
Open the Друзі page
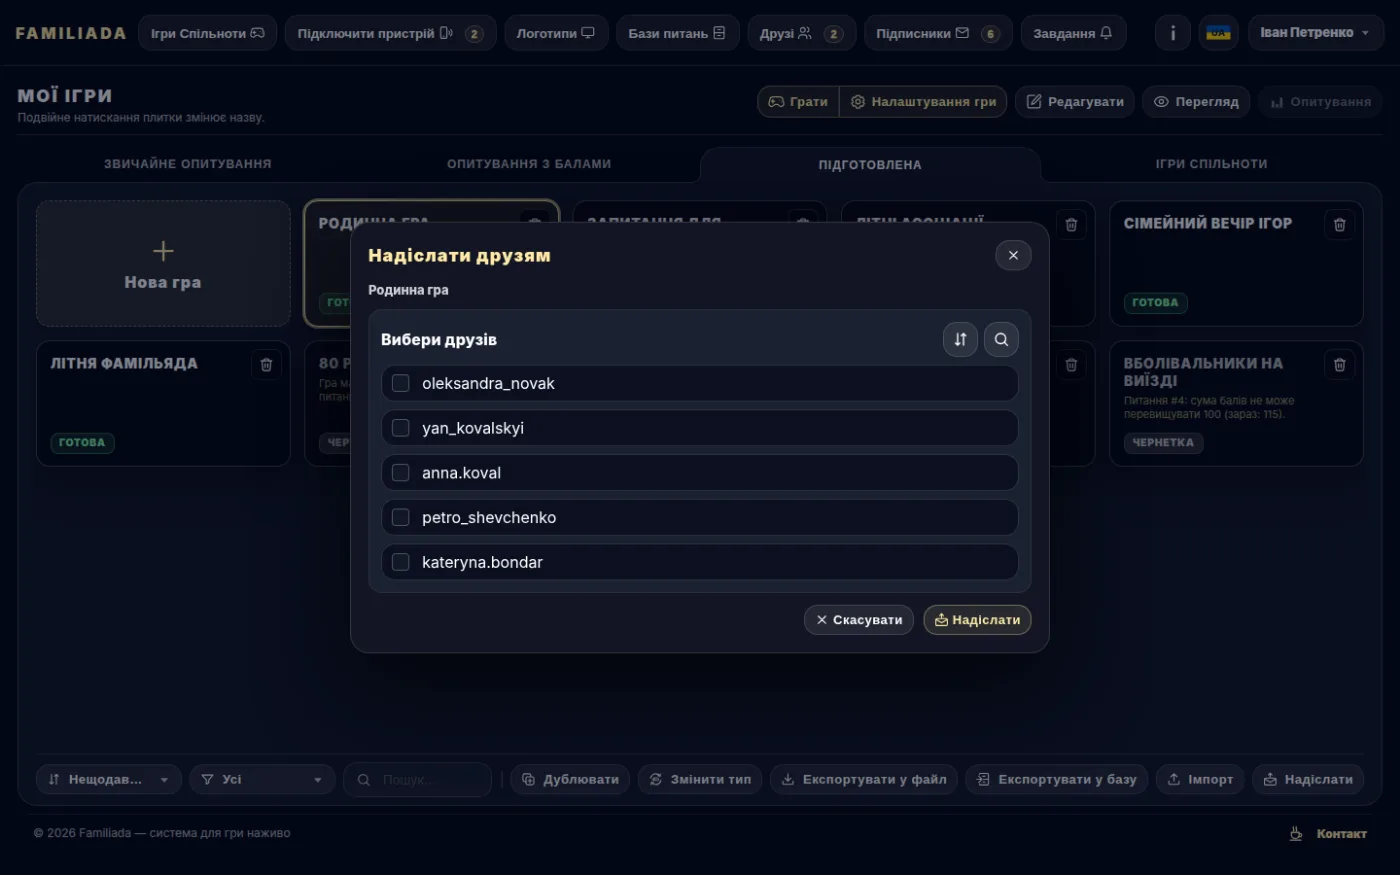coord(801,33)
